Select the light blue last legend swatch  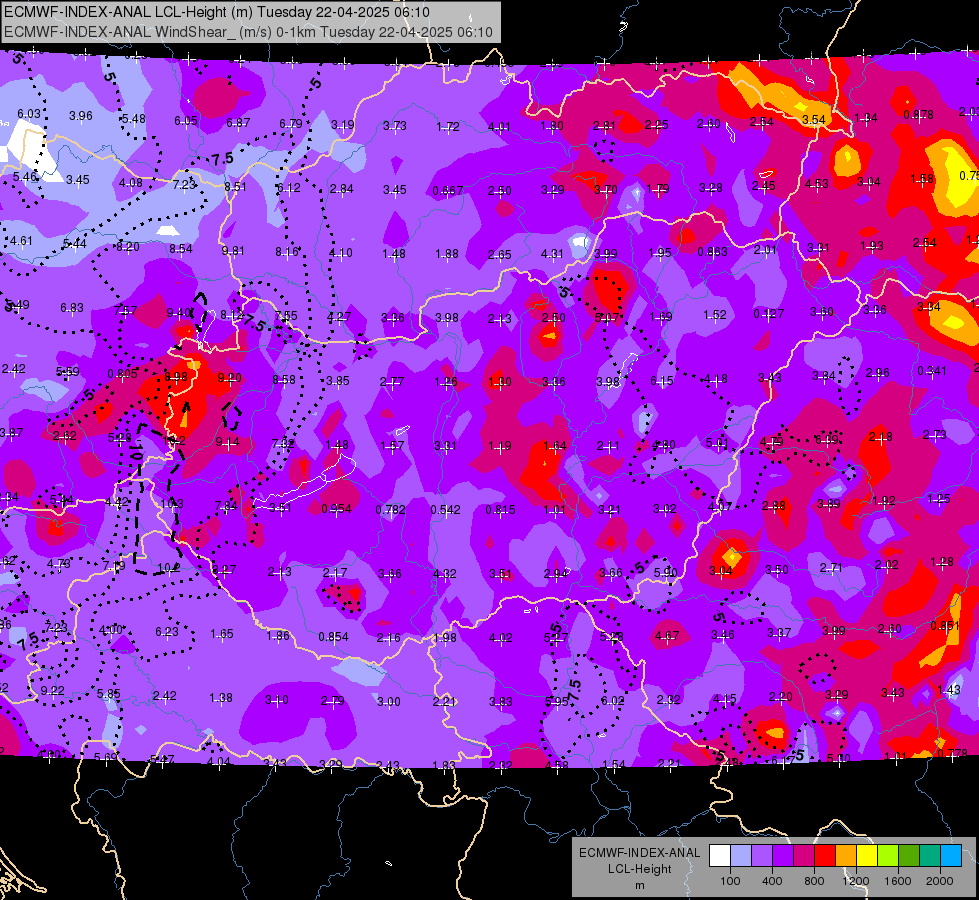pyautogui.click(x=951, y=856)
